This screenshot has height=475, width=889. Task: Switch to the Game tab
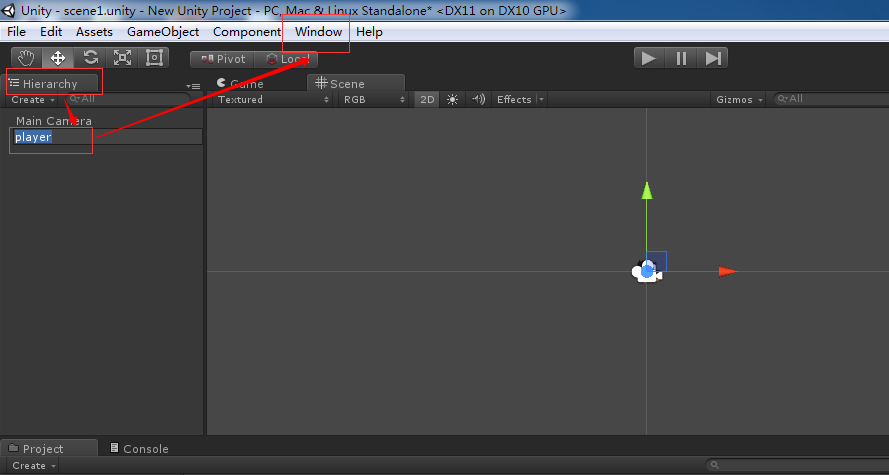pos(240,84)
